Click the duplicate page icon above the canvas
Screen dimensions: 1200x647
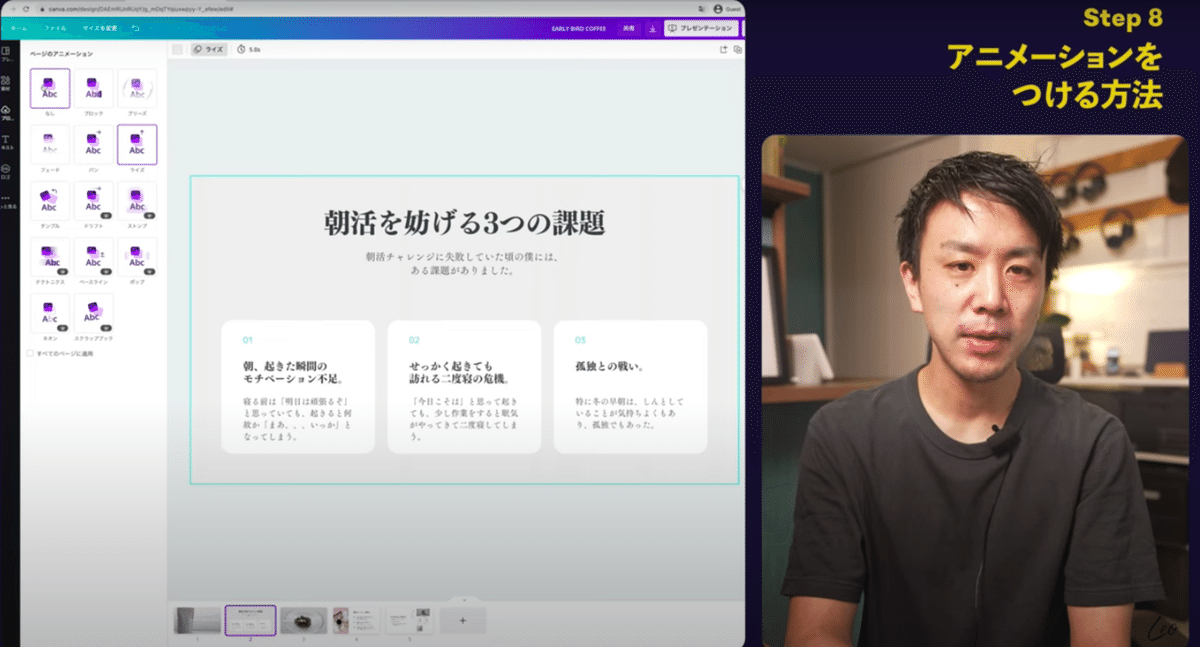click(738, 49)
